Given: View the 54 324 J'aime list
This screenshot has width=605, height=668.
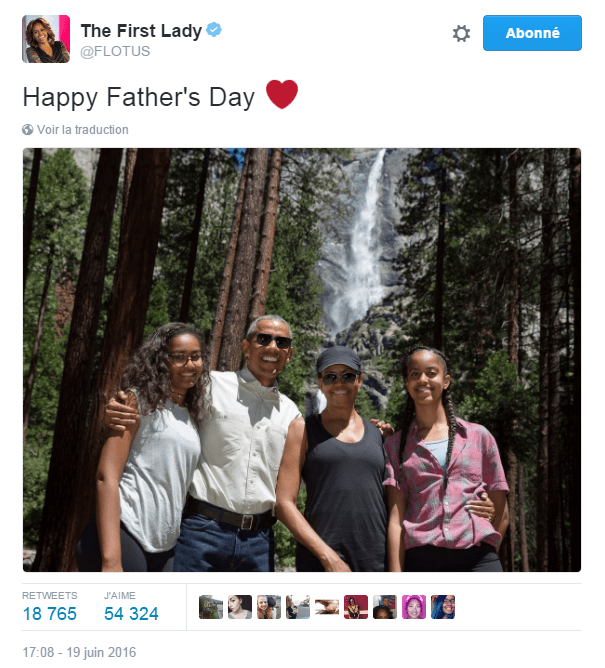Looking at the screenshot, I should [131, 613].
